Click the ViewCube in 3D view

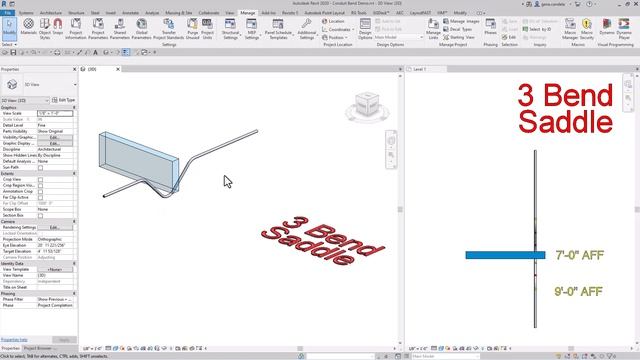click(x=367, y=104)
